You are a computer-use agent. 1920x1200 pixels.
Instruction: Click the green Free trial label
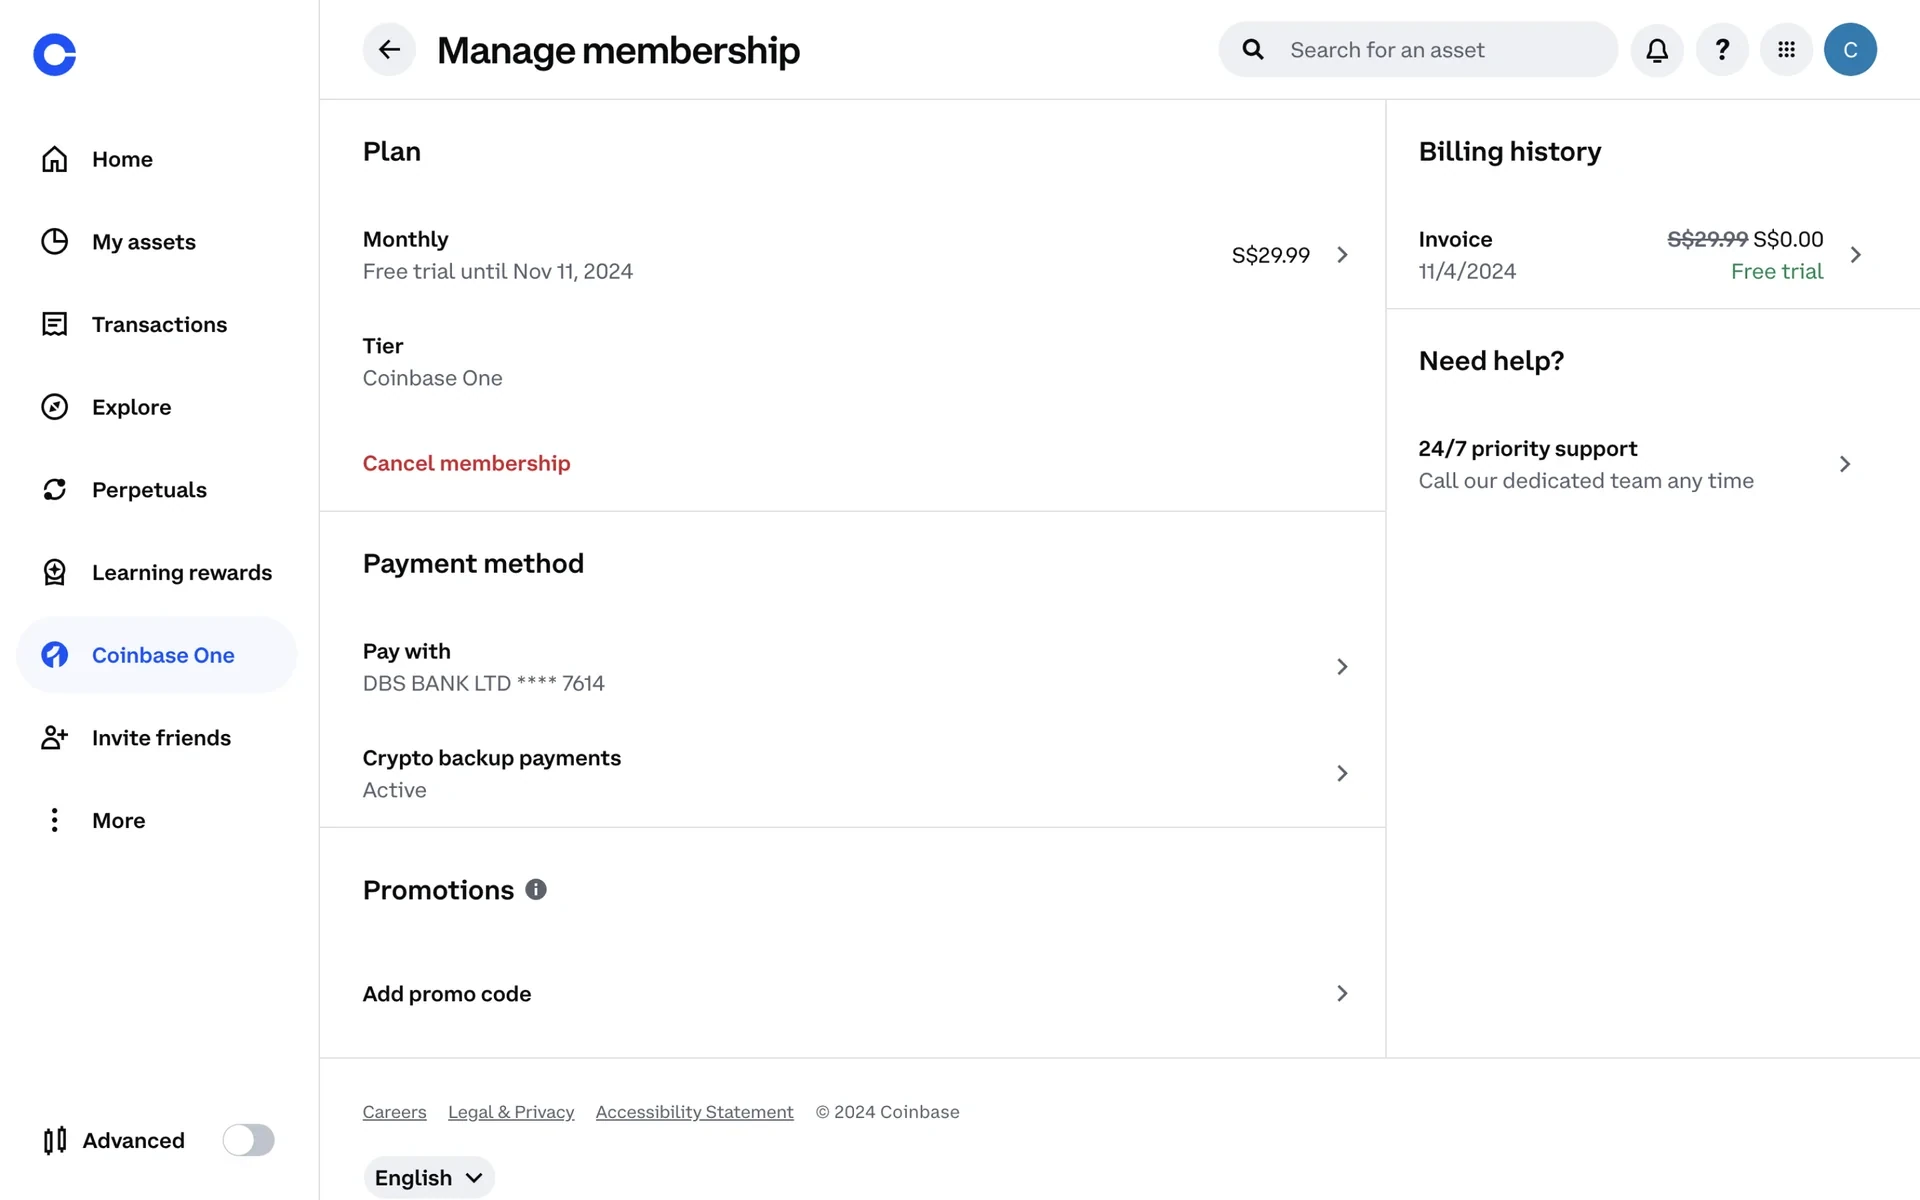click(1777, 271)
